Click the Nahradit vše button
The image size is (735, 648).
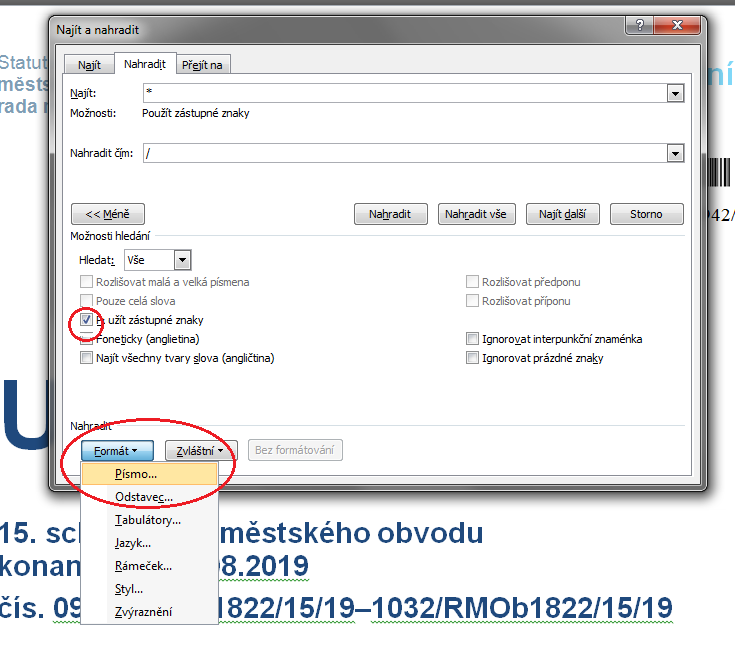pos(476,214)
